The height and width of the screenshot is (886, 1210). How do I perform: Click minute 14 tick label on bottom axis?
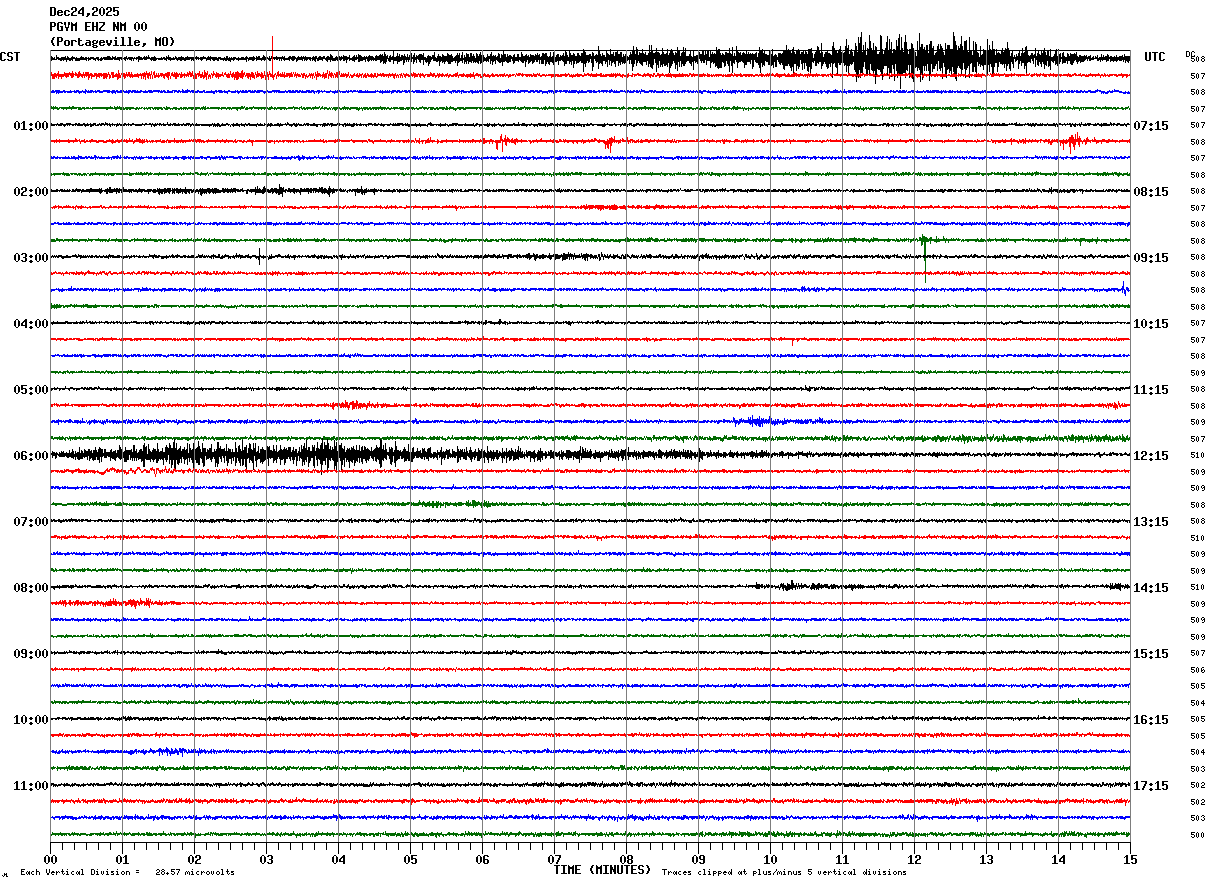point(1058,859)
